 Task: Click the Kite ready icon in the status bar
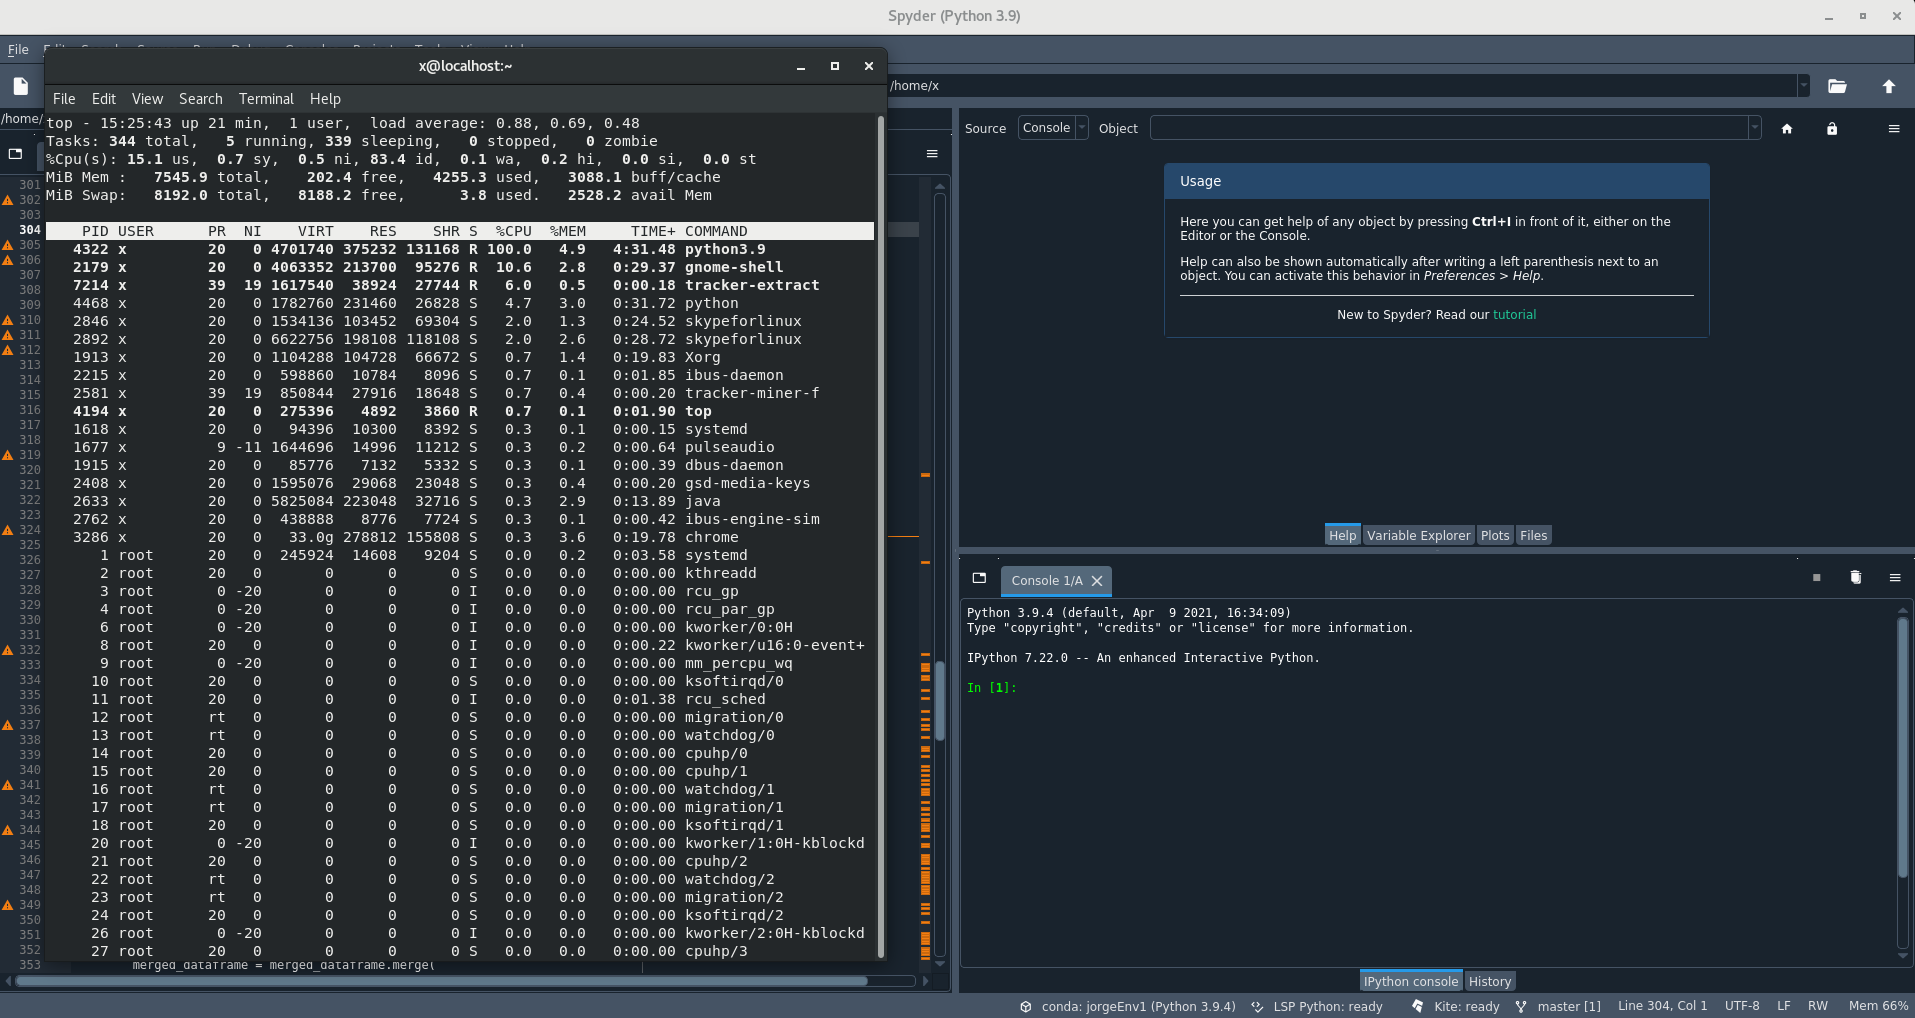(x=1417, y=1007)
